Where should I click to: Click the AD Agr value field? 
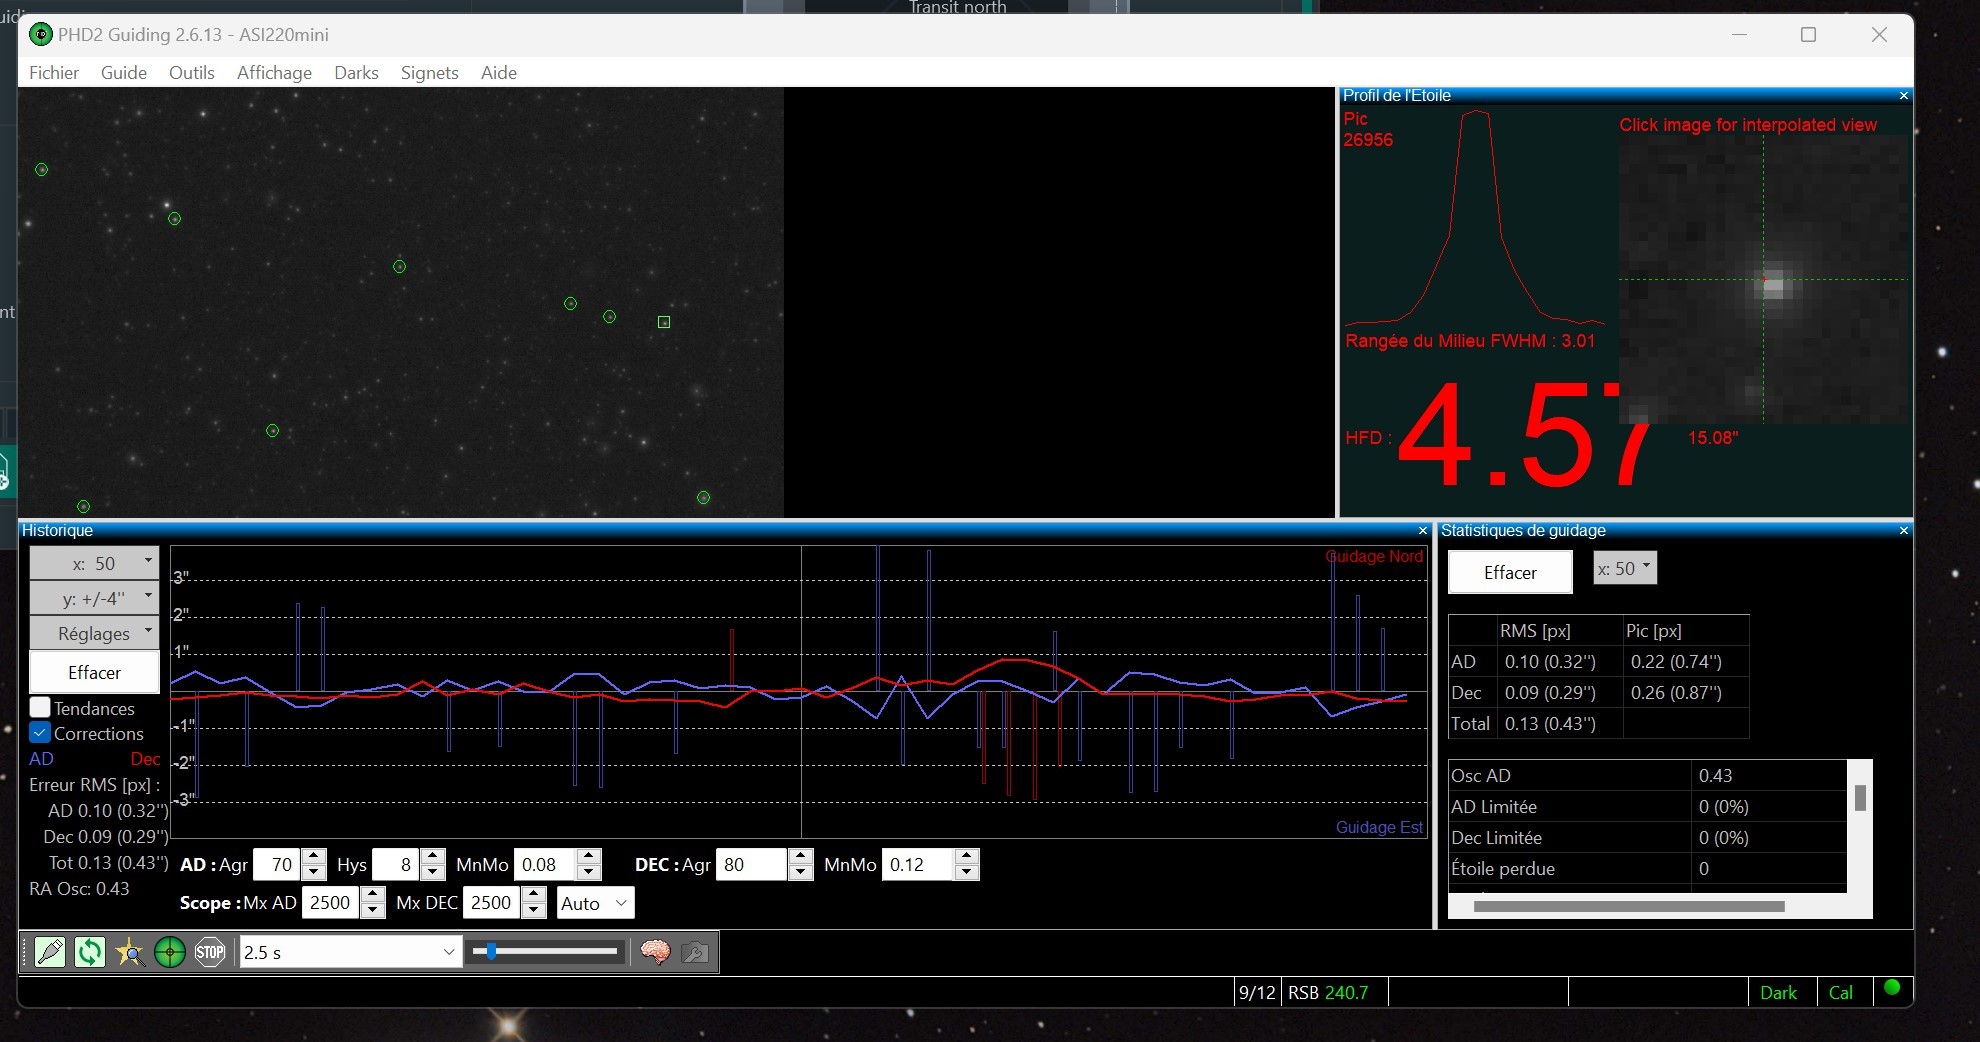278,864
